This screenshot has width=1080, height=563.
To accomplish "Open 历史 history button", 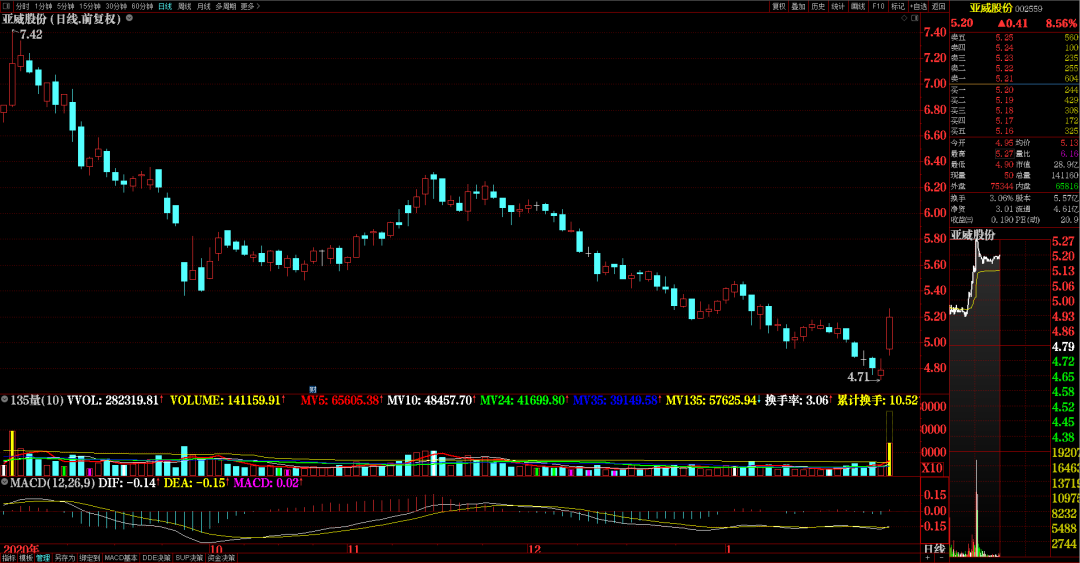I will click(818, 6).
